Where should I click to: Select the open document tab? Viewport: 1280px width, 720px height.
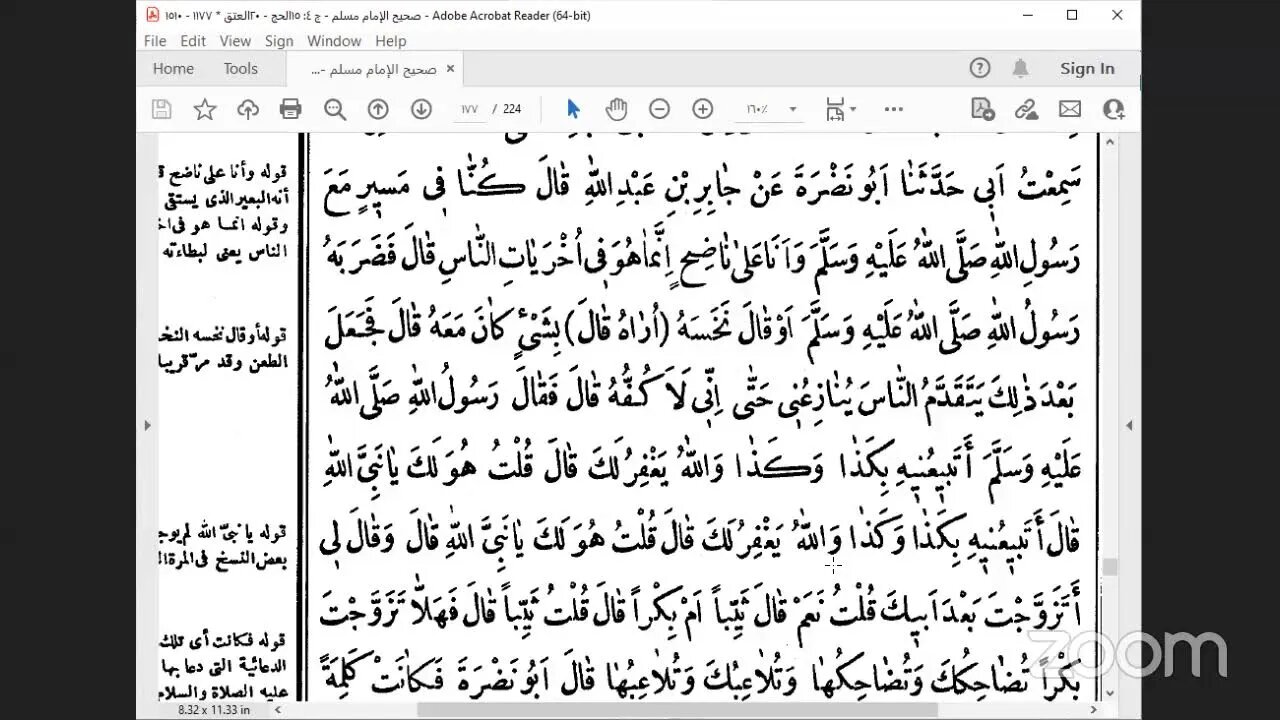pyautogui.click(x=376, y=69)
